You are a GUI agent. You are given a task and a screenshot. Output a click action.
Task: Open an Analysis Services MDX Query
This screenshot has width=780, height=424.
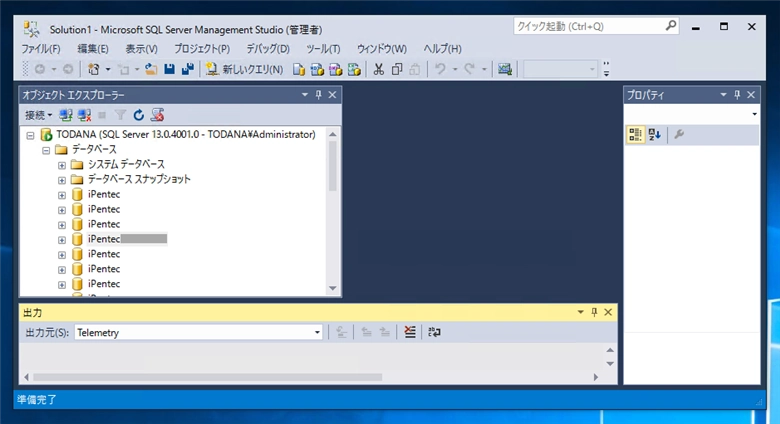(x=317, y=69)
